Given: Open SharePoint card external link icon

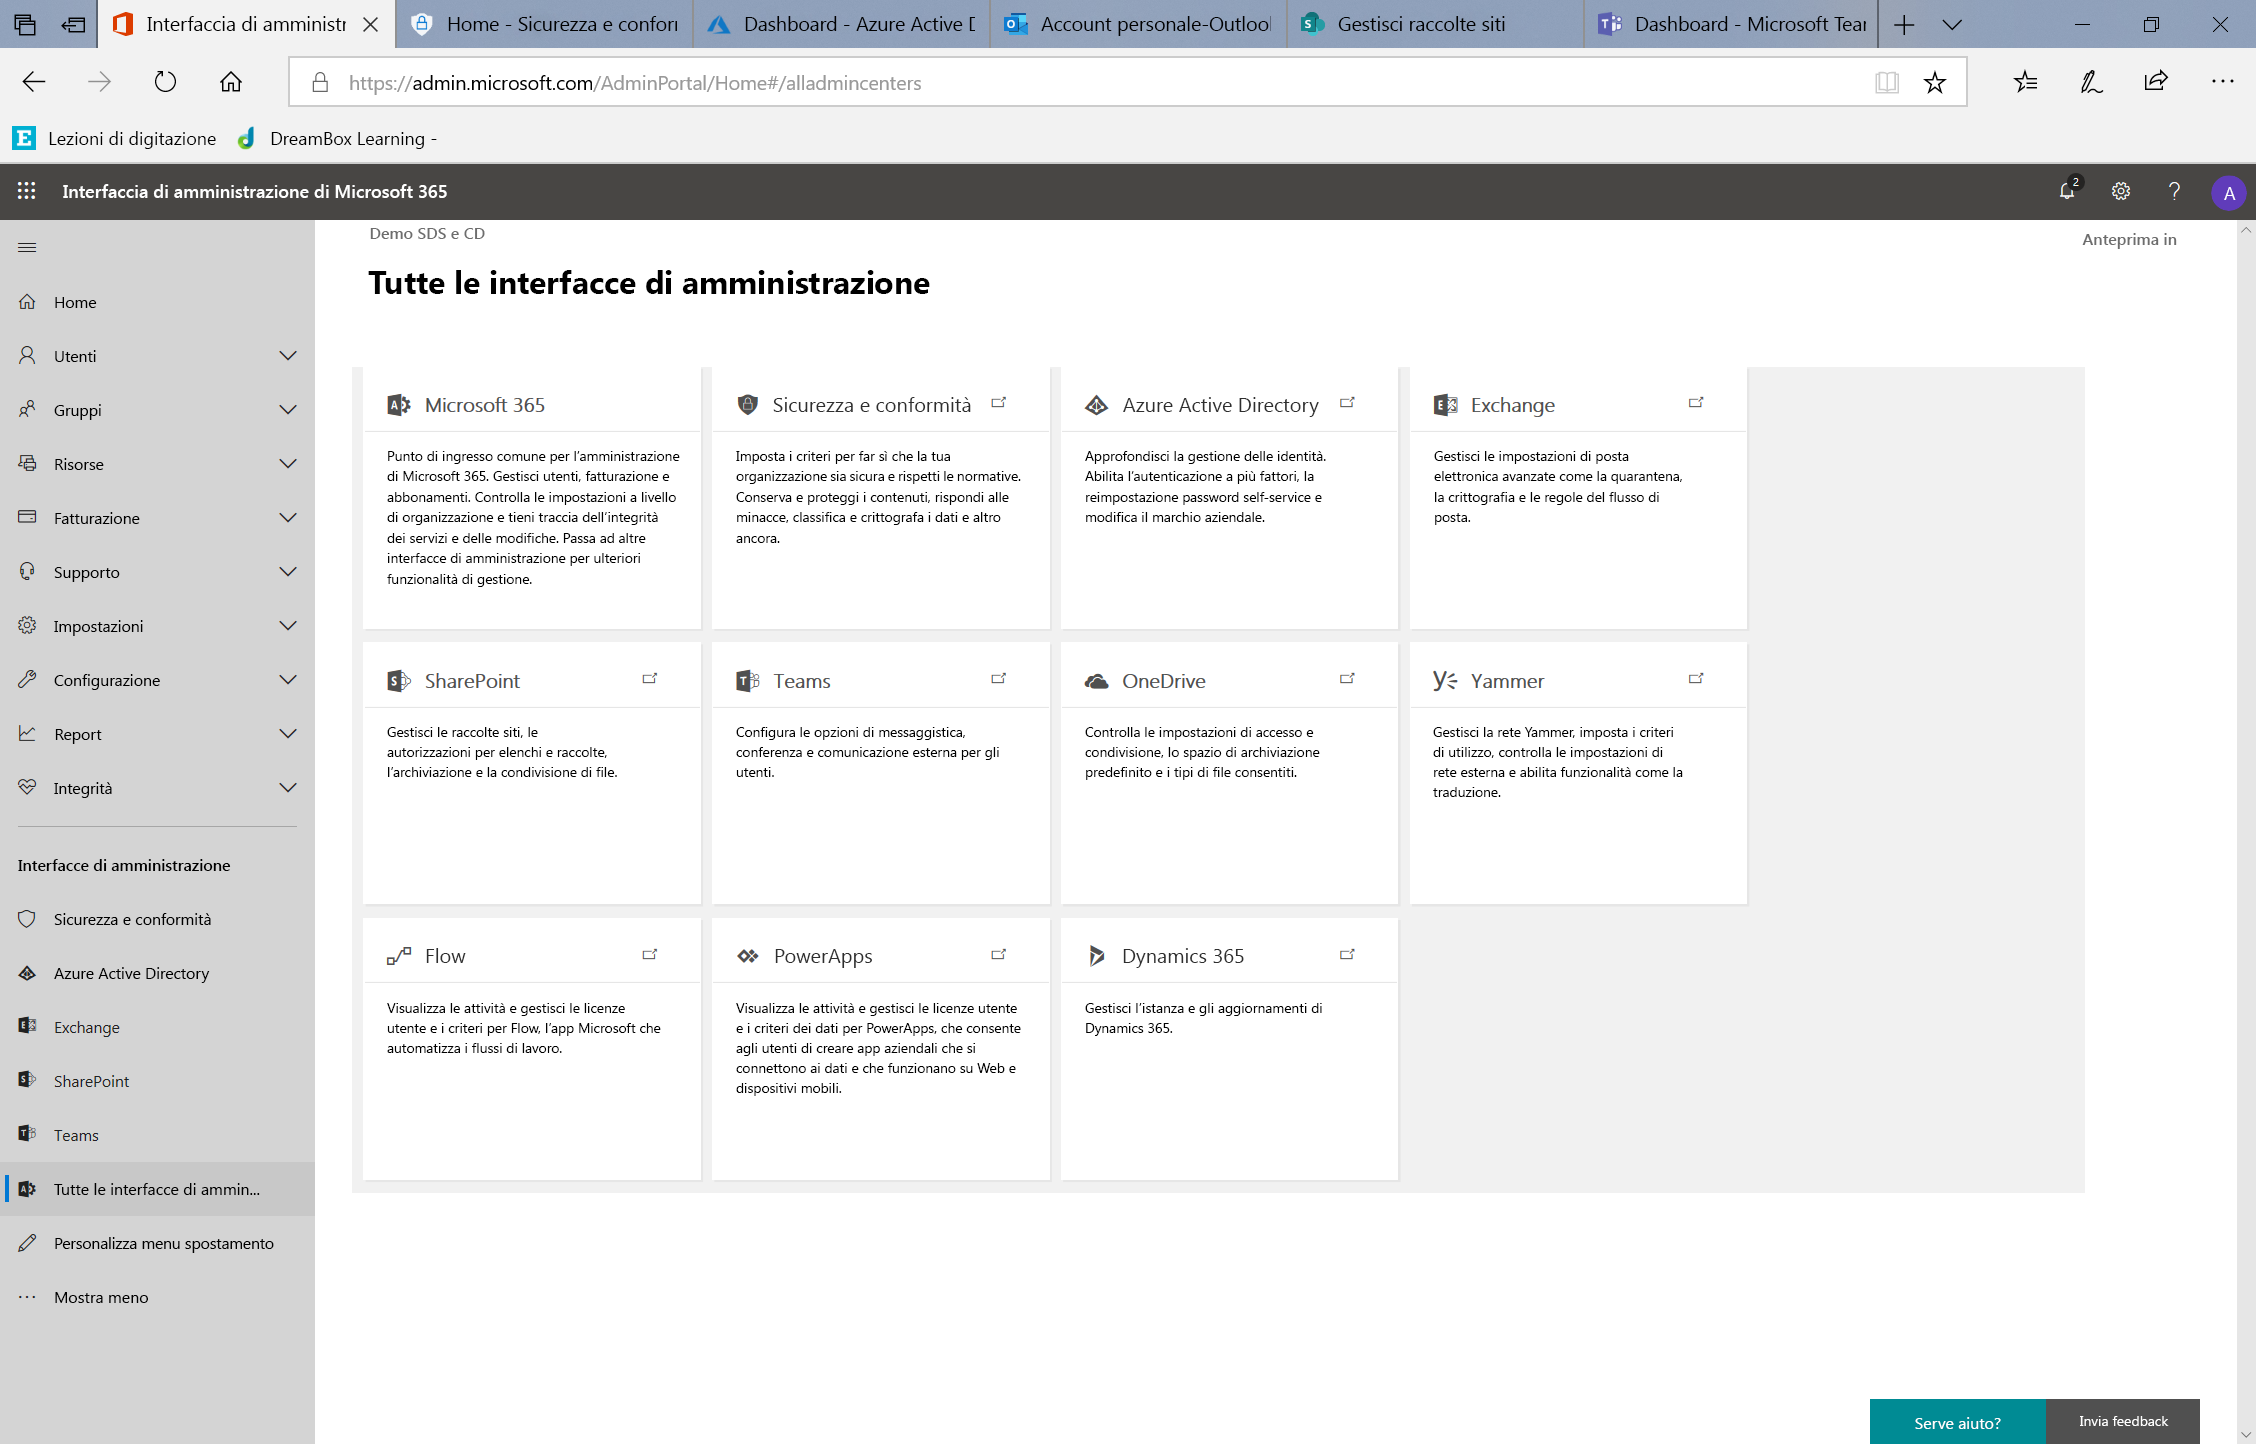Looking at the screenshot, I should 650,679.
